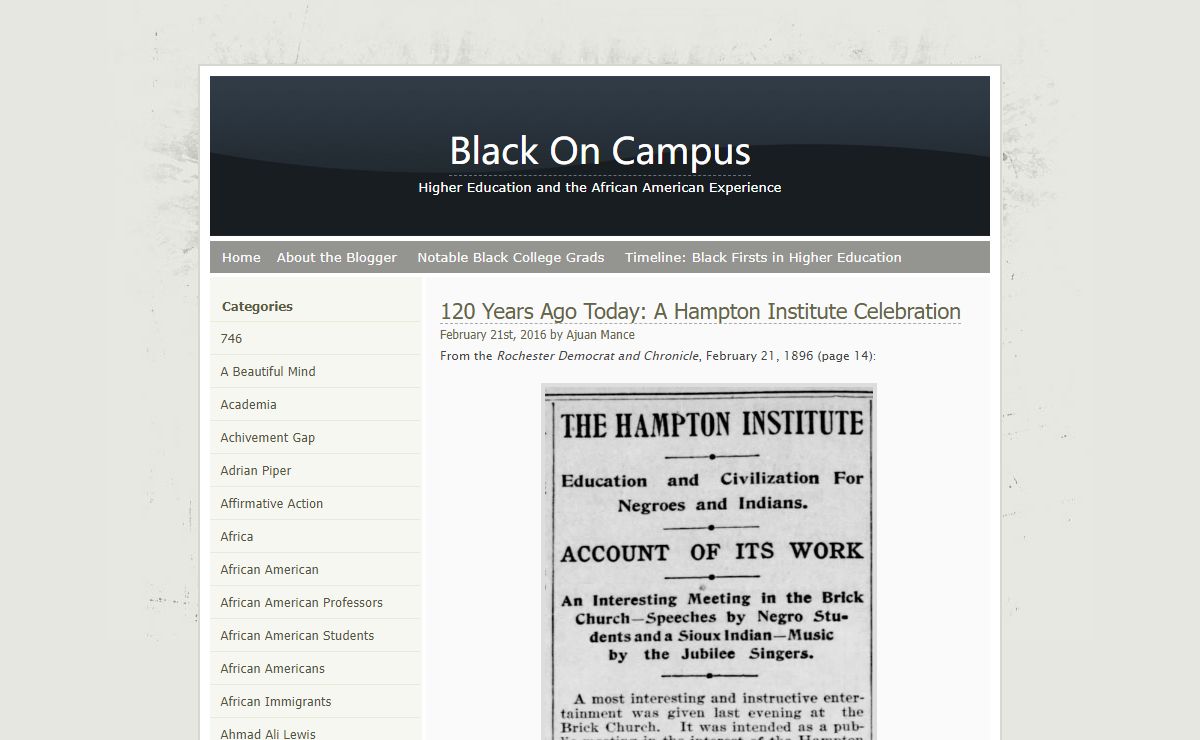
Task: Click the Hampton Institute newspaper clipping image
Action: [x=709, y=562]
